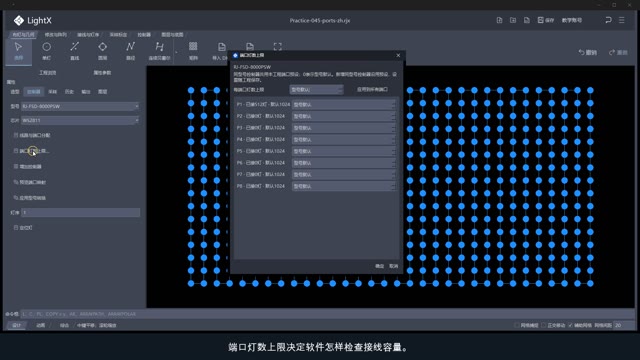Select the N-shaped path tool
Viewport: 640px width, 360px height.
pyautogui.click(x=130, y=51)
